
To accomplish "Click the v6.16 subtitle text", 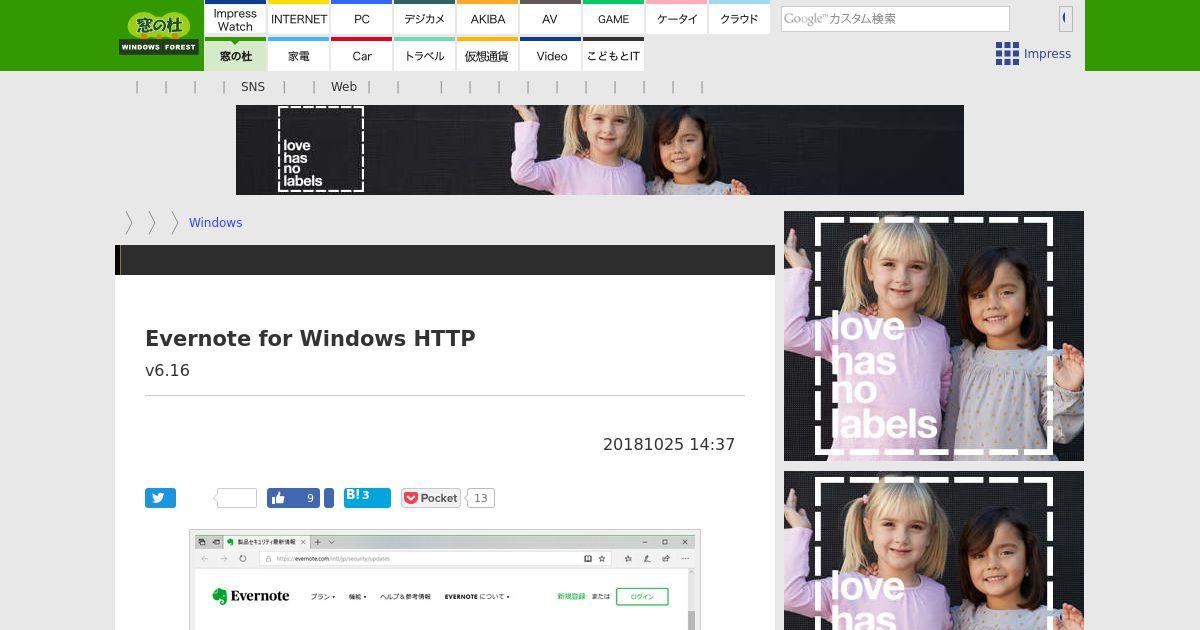I will point(167,370).
